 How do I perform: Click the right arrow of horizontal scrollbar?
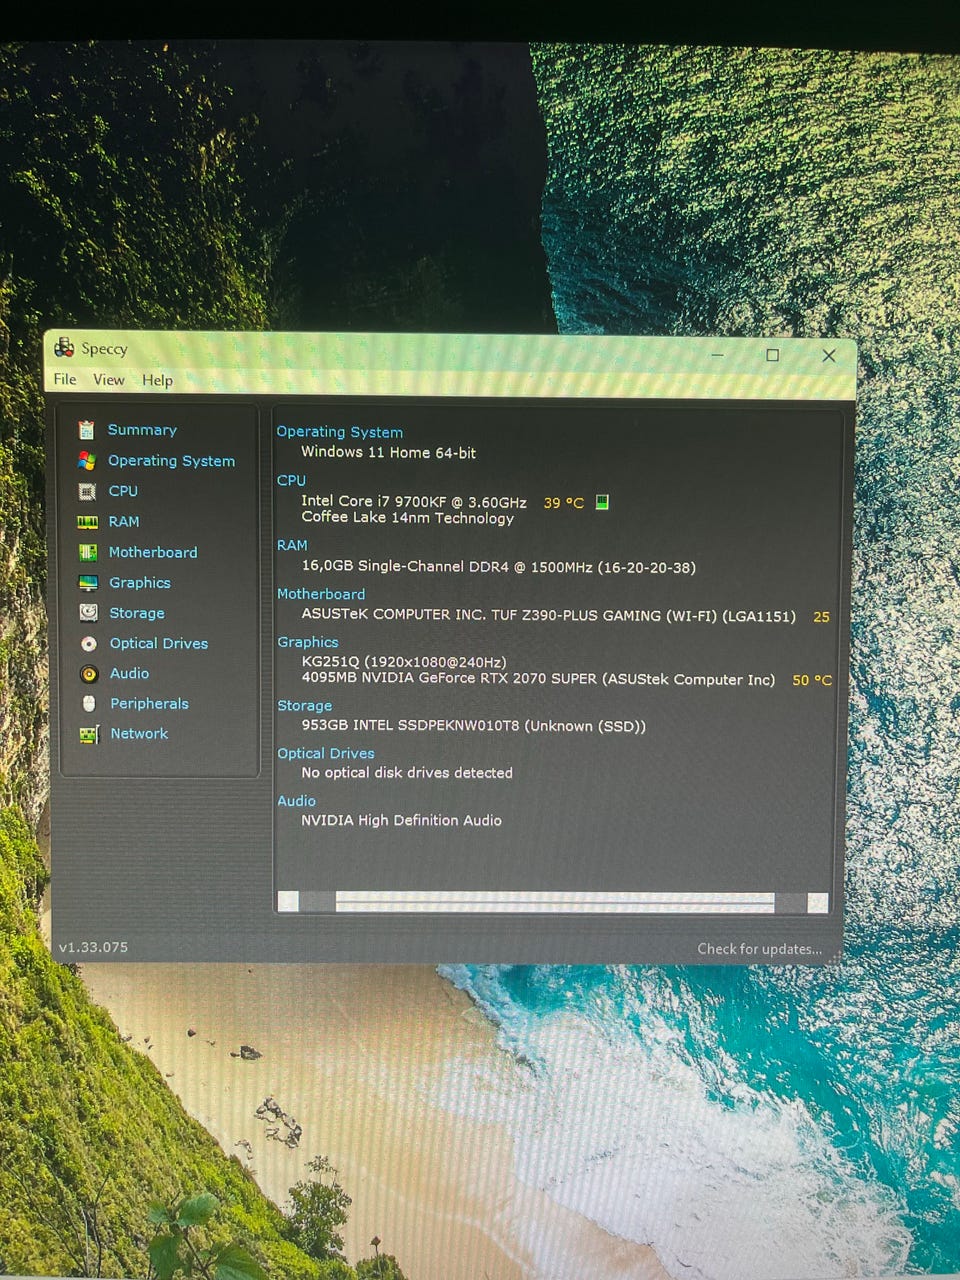click(818, 903)
